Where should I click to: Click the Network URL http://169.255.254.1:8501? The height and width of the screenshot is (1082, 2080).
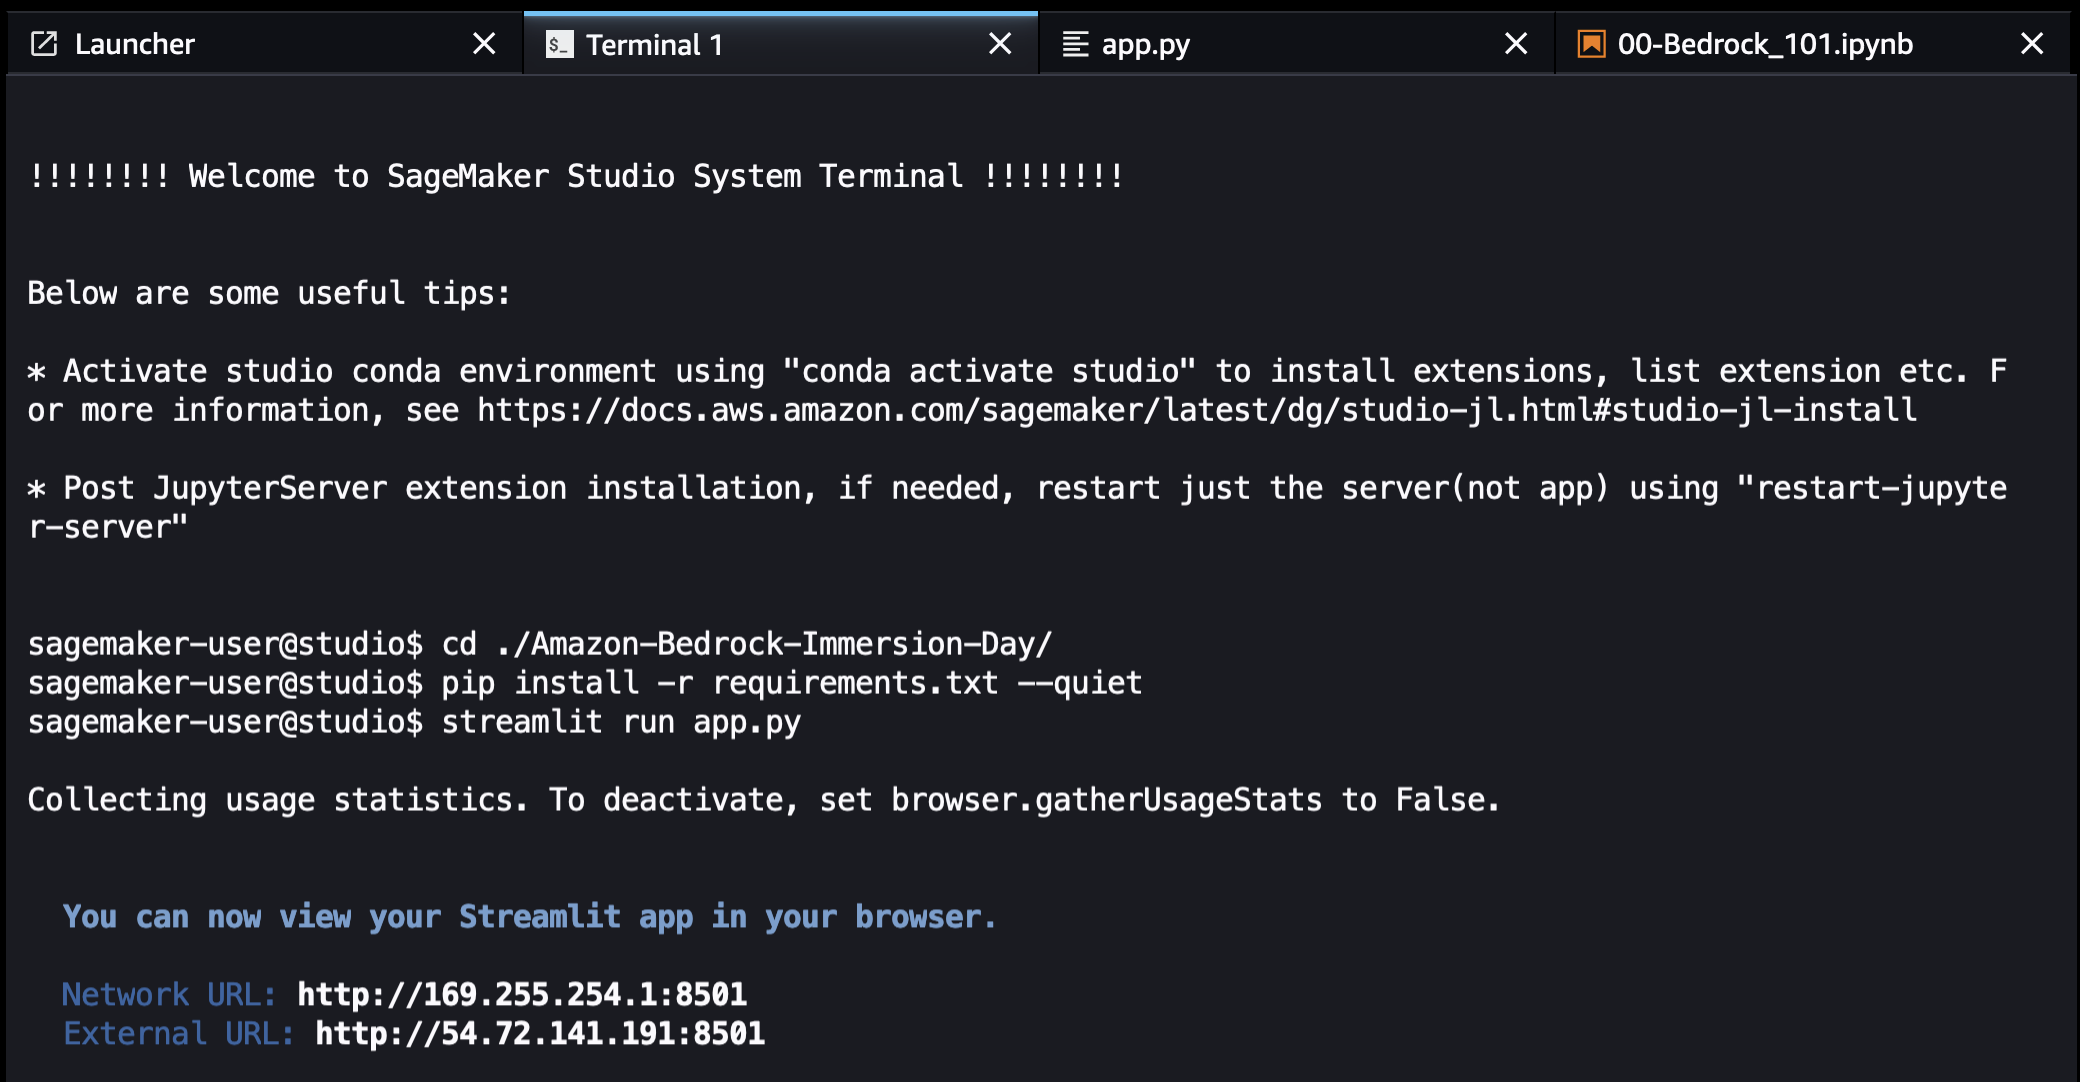point(522,994)
